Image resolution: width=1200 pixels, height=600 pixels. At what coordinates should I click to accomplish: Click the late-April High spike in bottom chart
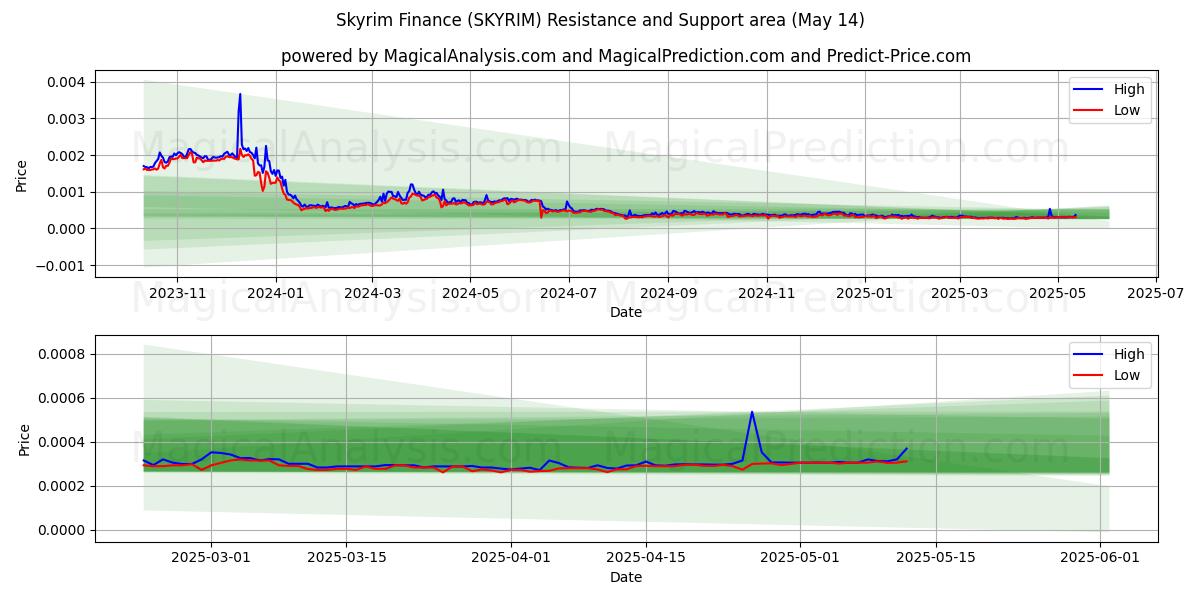752,412
